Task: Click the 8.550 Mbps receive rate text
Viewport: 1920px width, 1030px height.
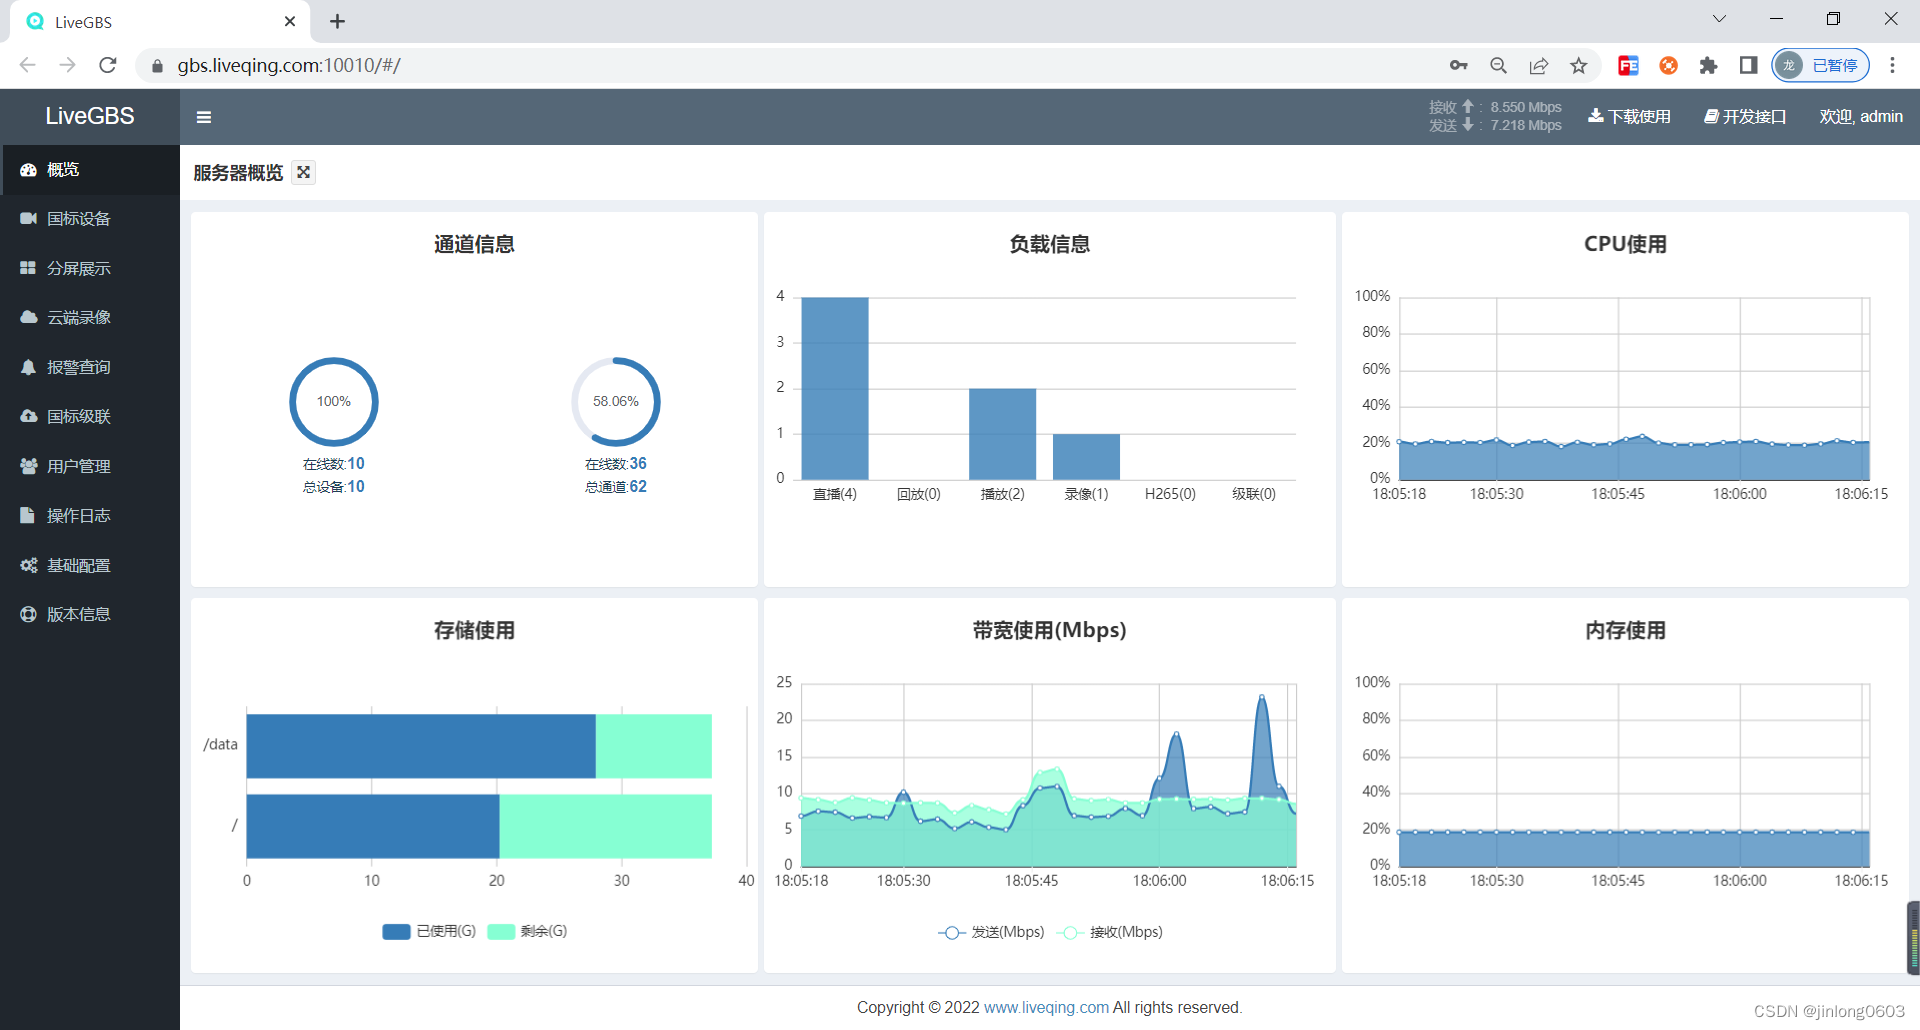Action: (x=1526, y=107)
